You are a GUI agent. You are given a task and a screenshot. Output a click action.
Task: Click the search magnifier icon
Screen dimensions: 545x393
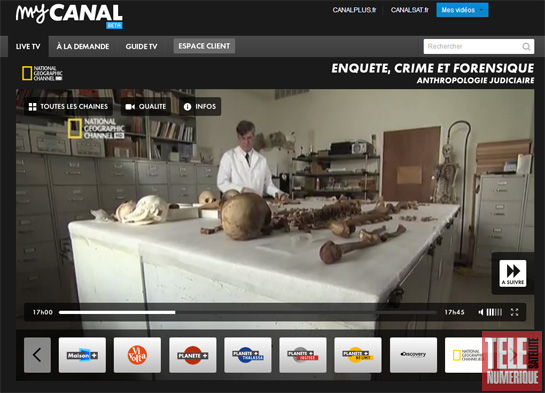pyautogui.click(x=526, y=47)
